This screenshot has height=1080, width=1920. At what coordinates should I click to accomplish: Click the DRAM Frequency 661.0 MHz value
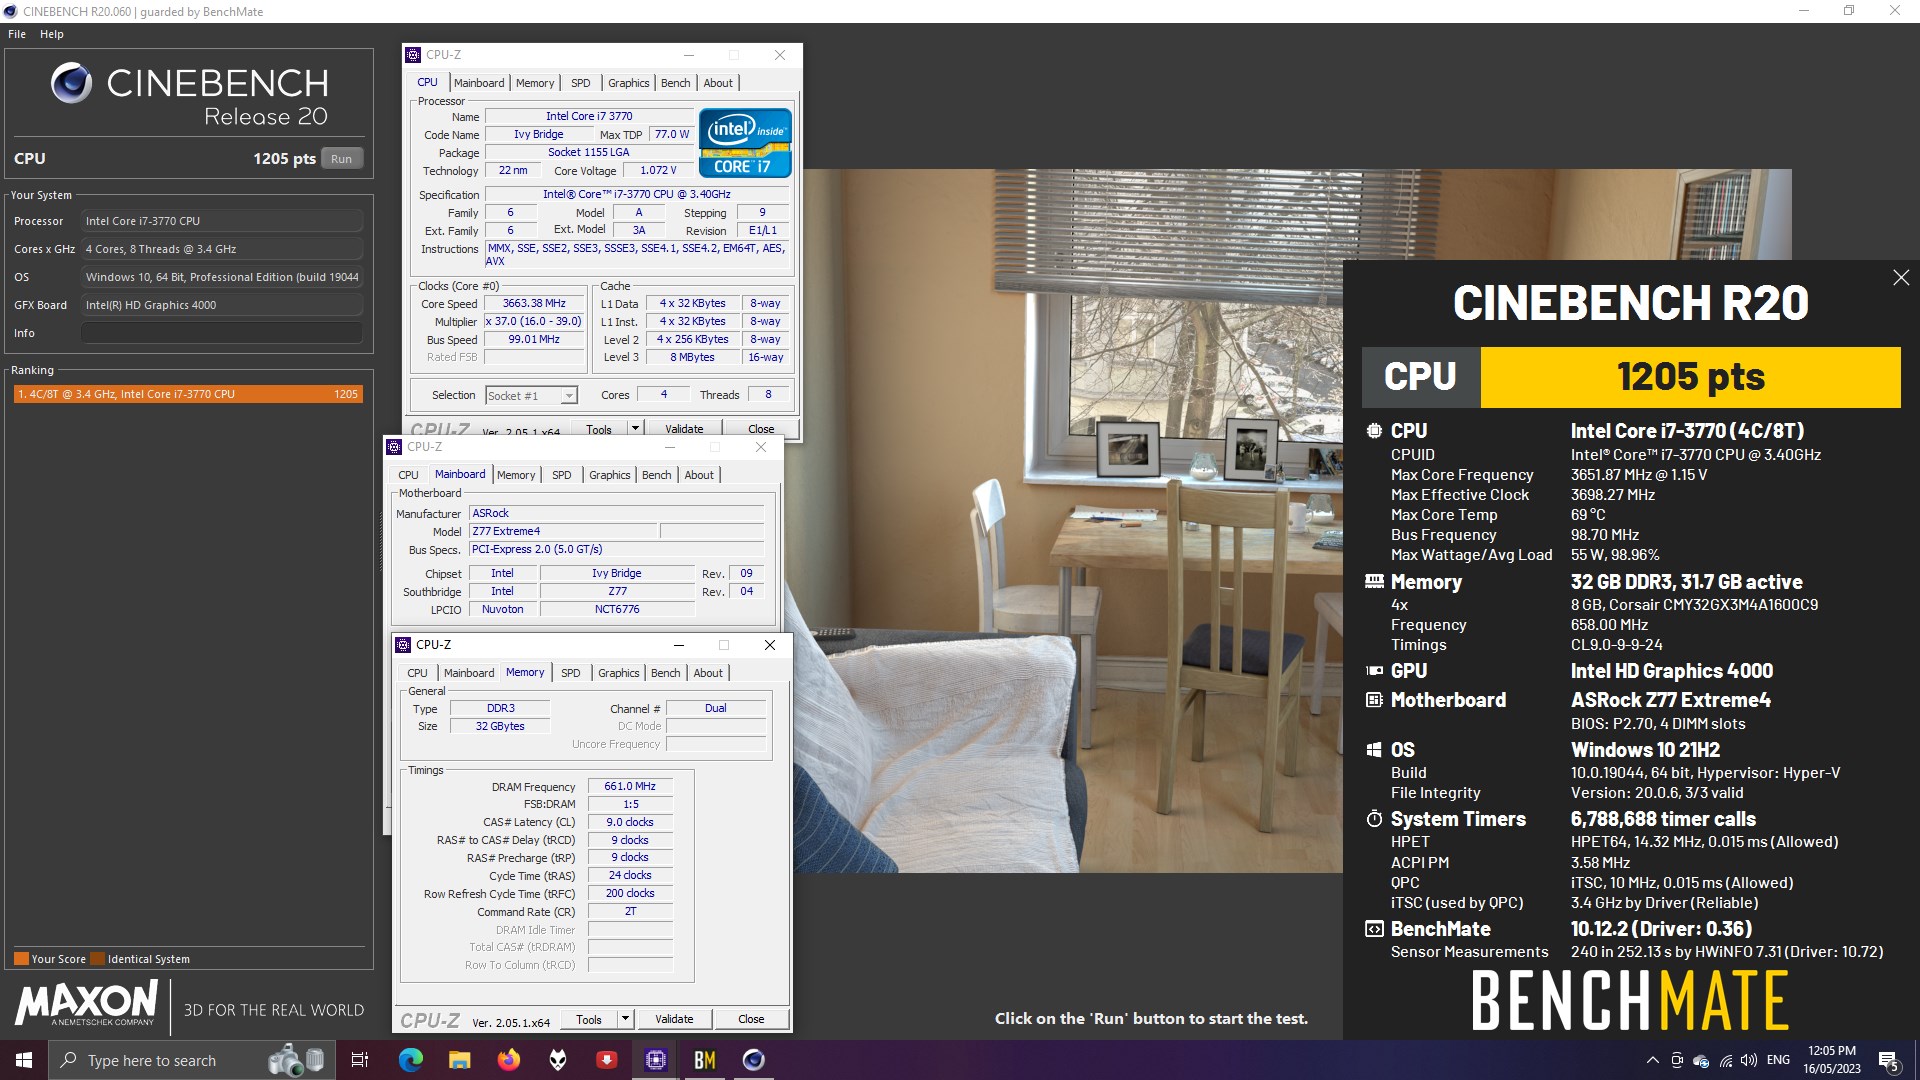click(x=630, y=786)
